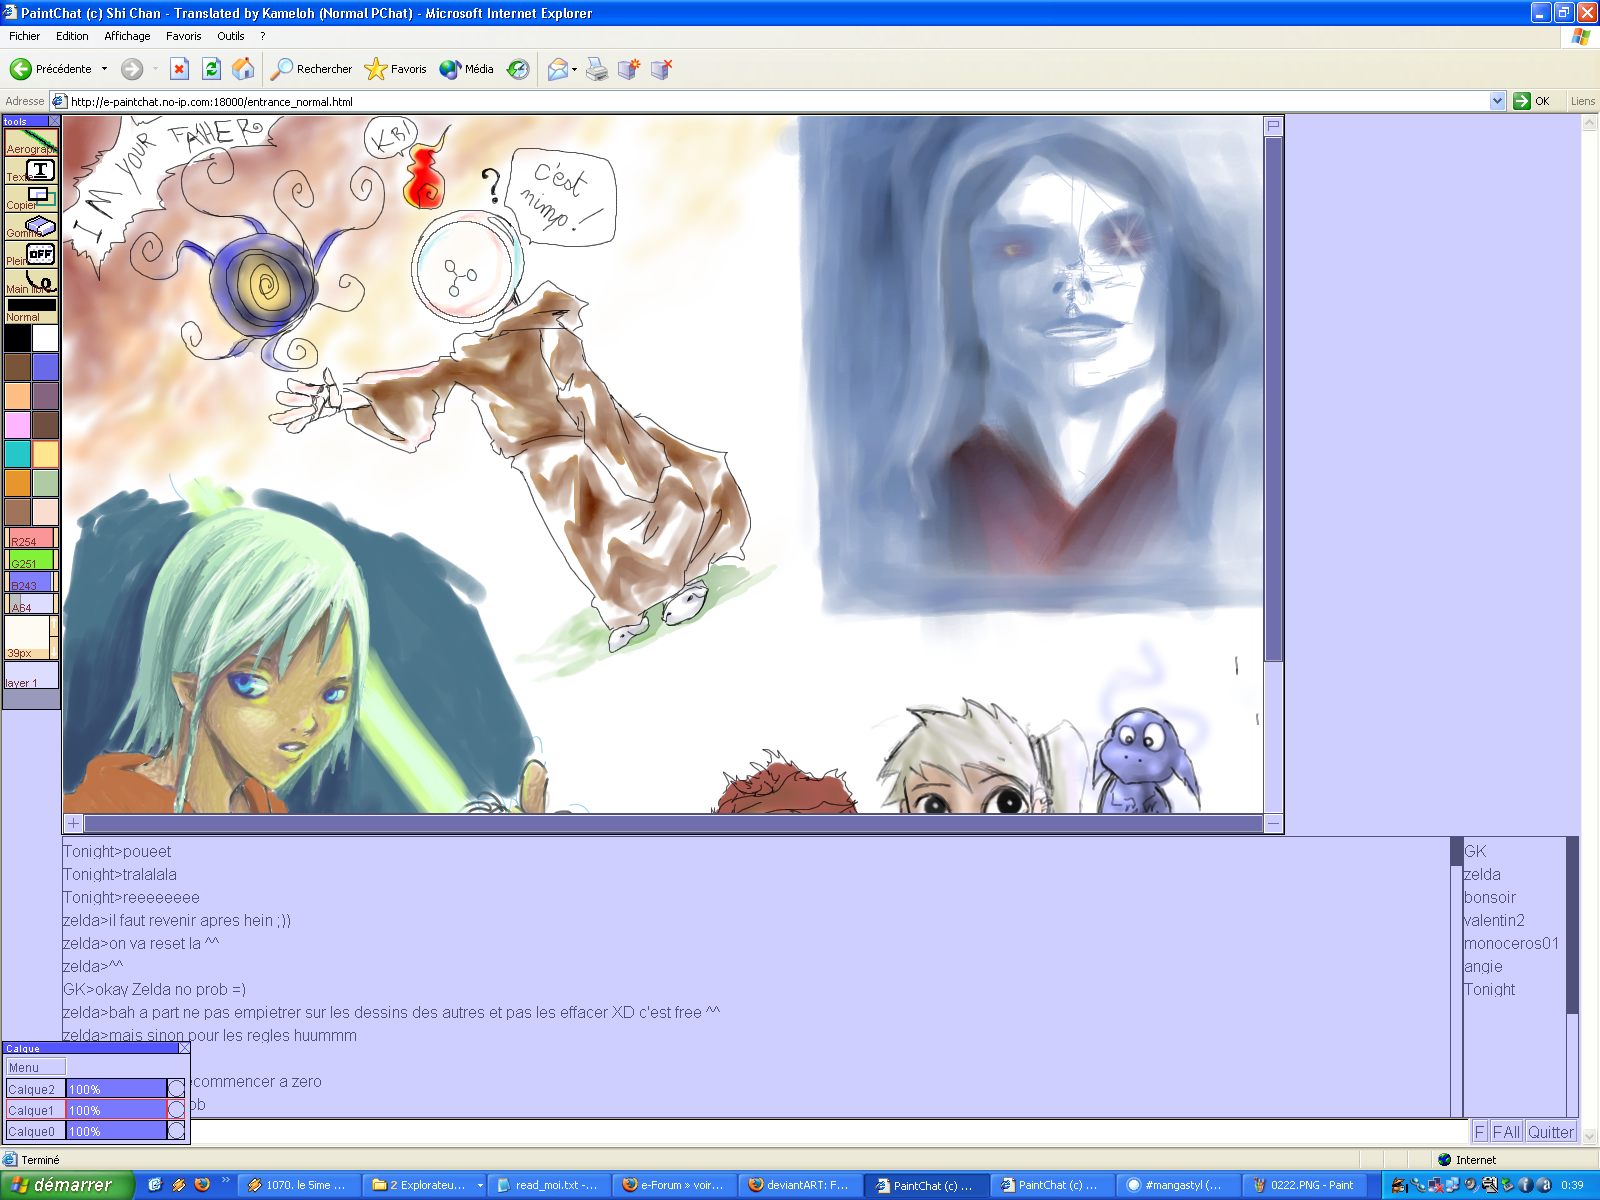Select the Calque0 layer
1600x1200 pixels.
point(35,1131)
